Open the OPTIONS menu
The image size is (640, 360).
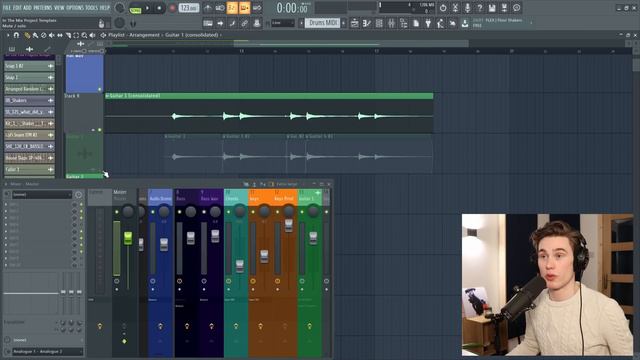[x=75, y=8]
